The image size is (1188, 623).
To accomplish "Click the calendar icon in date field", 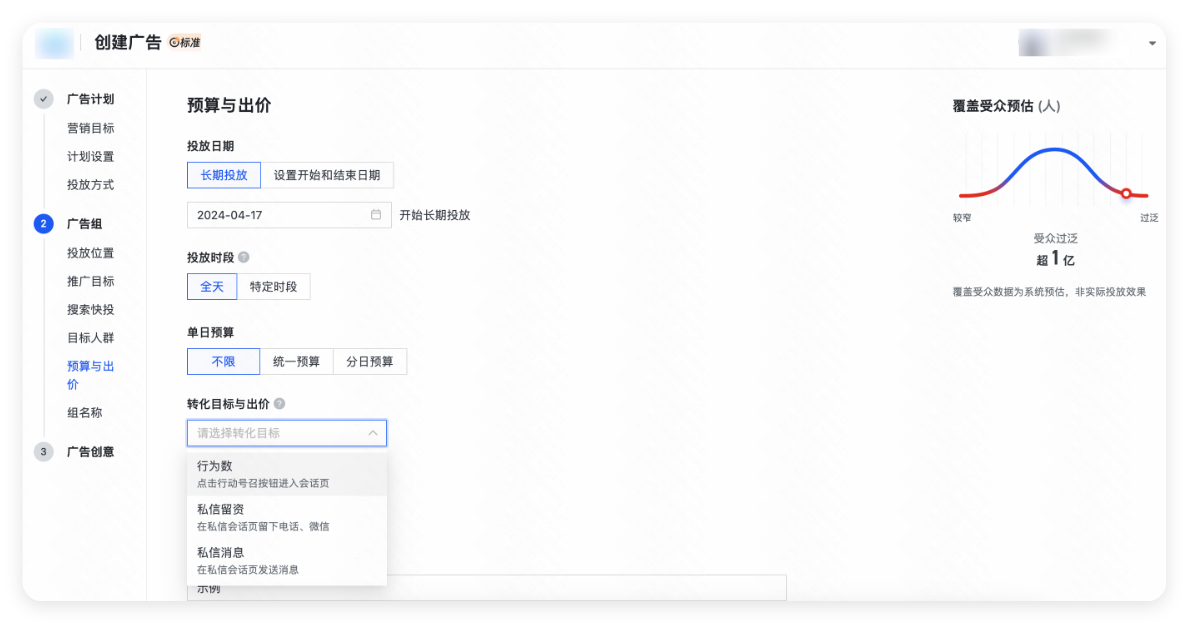I will (x=376, y=215).
